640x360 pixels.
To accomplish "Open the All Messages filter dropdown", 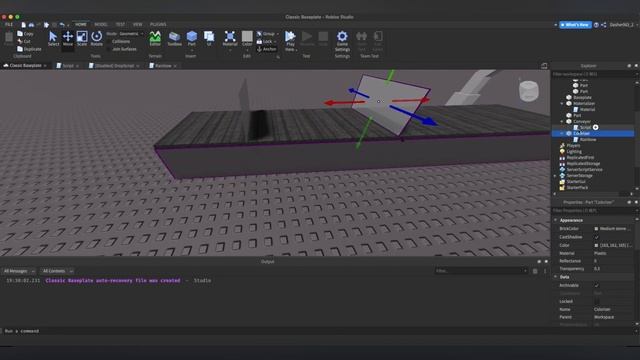I will [x=19, y=271].
